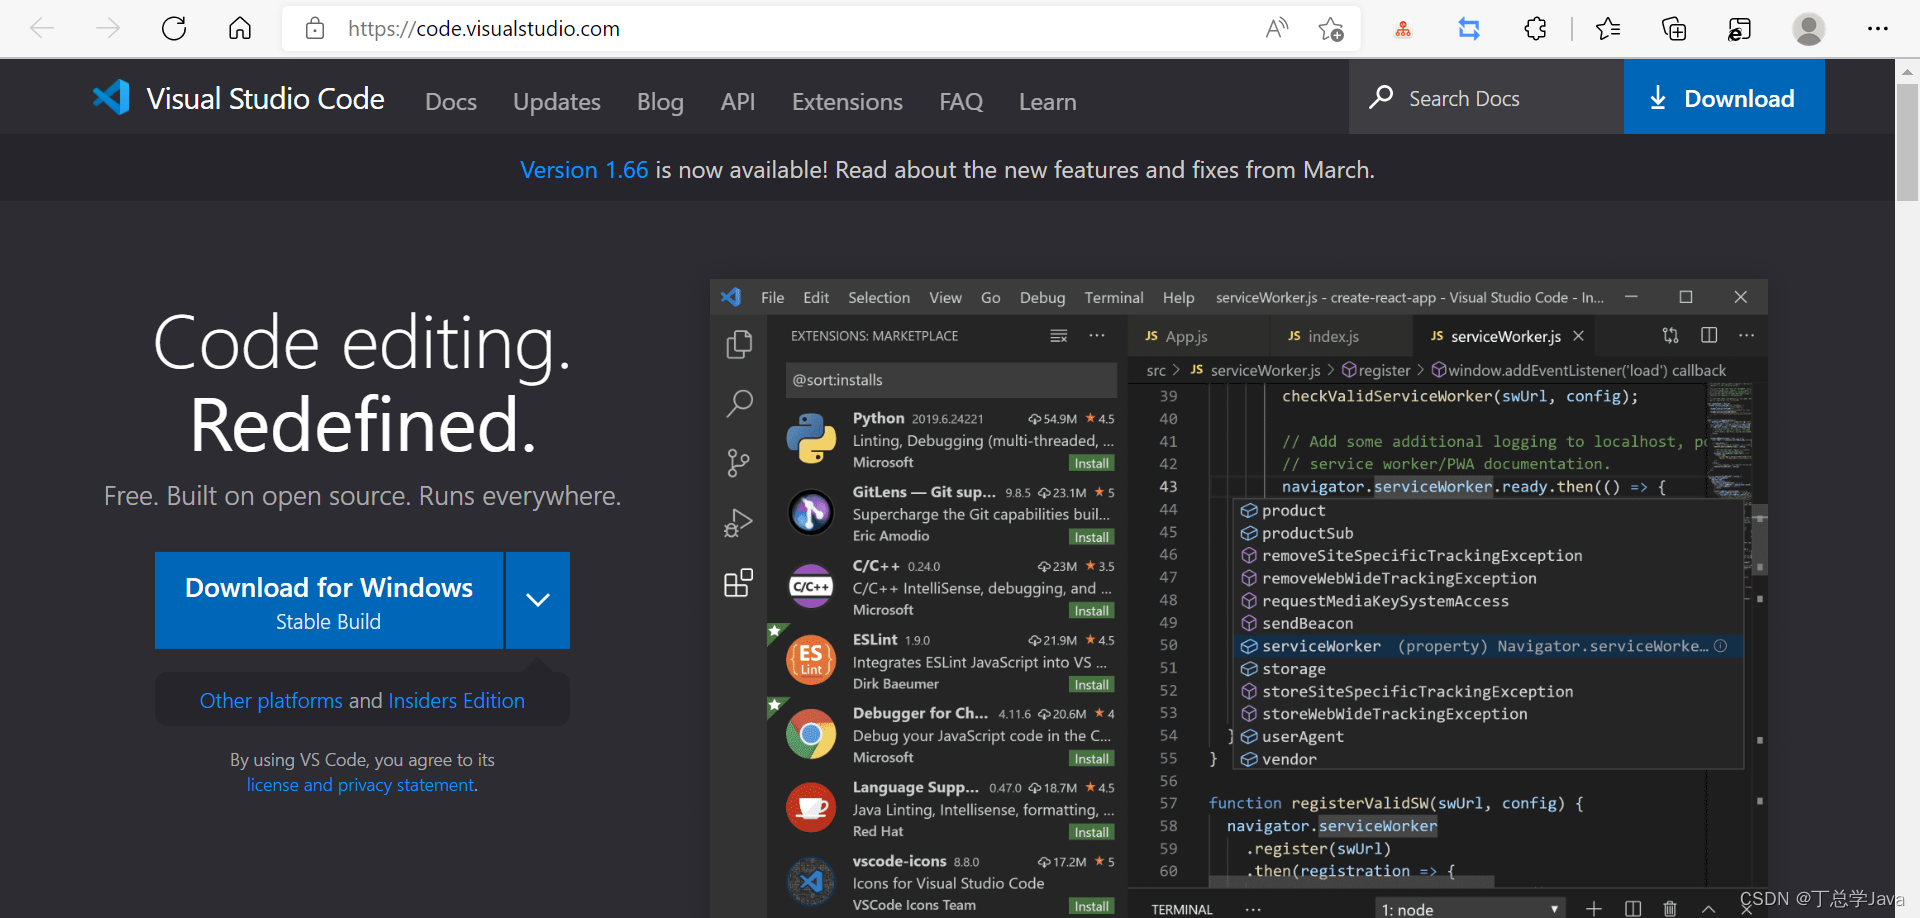Screen dimensions: 1920x918
Task: Click the Run and Debug icon
Action: [x=738, y=522]
